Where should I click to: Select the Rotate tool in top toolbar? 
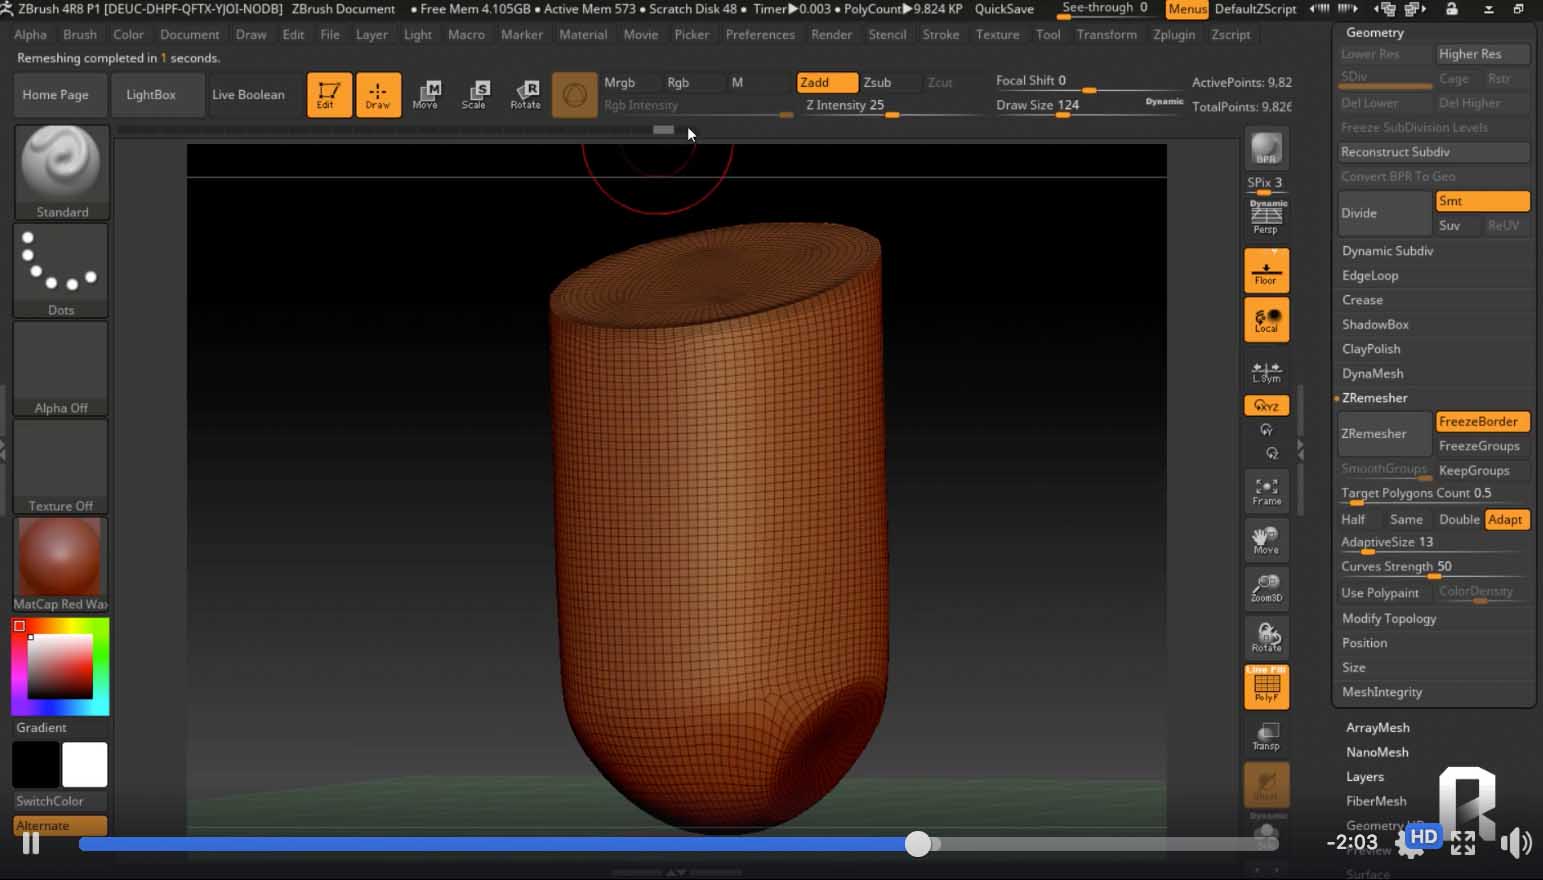click(x=525, y=95)
